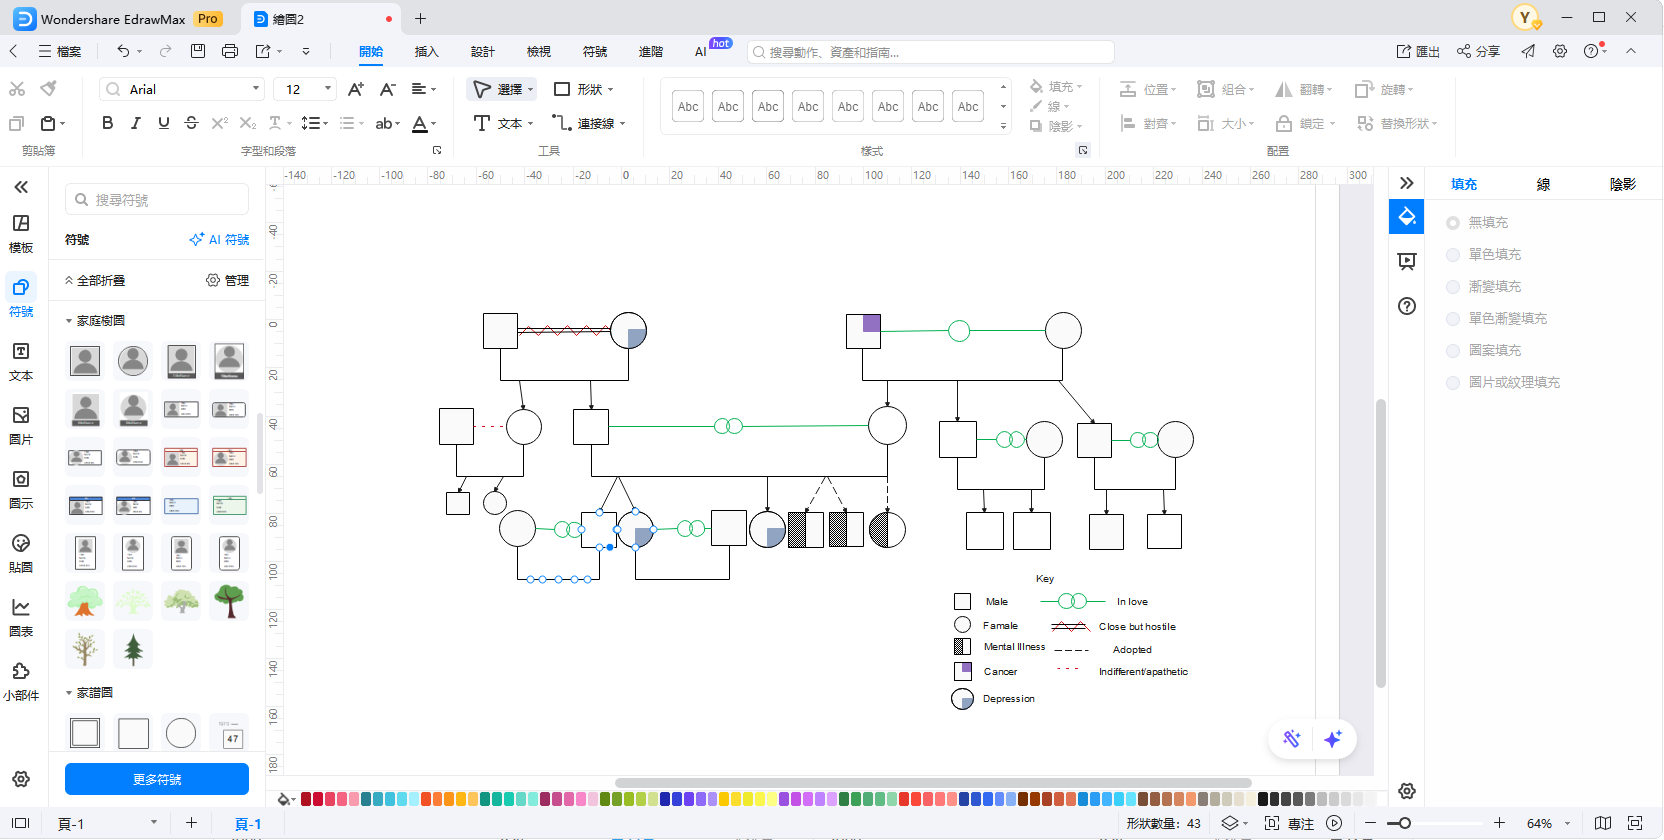The image size is (1664, 840).
Task: Collapse the 家庭樹圖 symbol category
Action: click(x=69, y=321)
